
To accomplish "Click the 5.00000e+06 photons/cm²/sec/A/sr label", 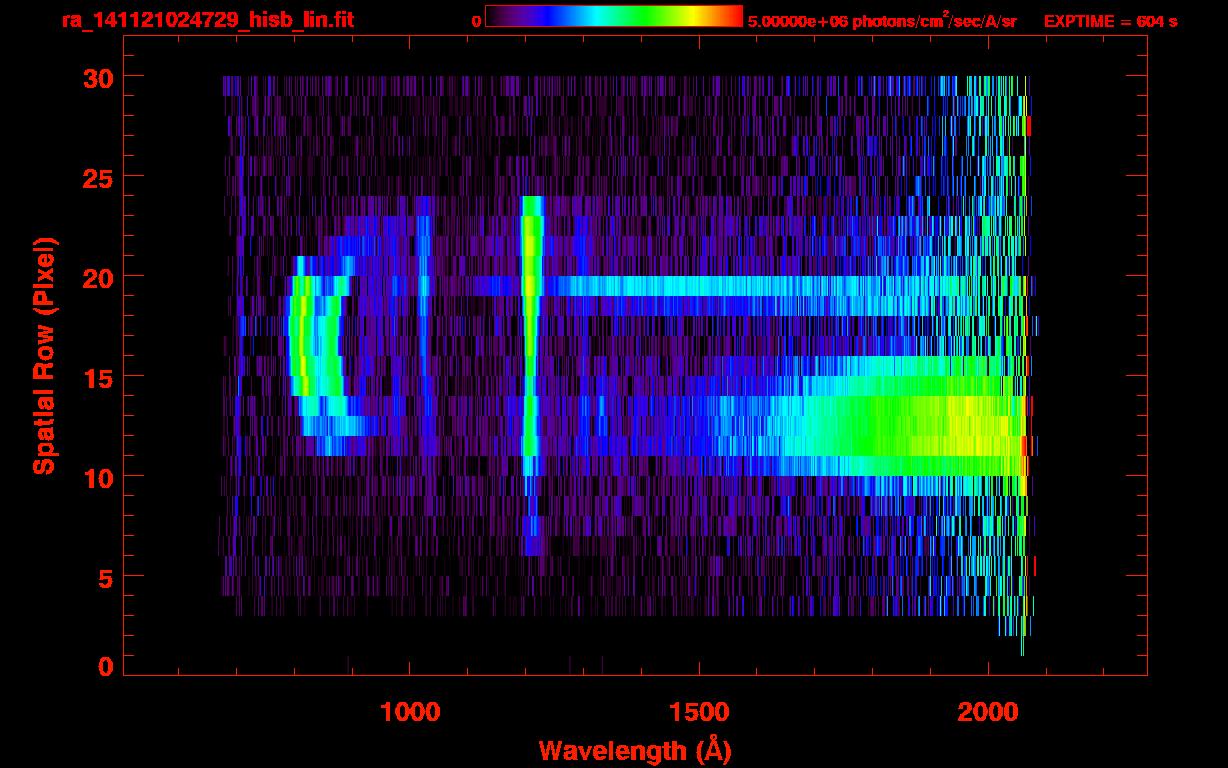I will click(882, 21).
